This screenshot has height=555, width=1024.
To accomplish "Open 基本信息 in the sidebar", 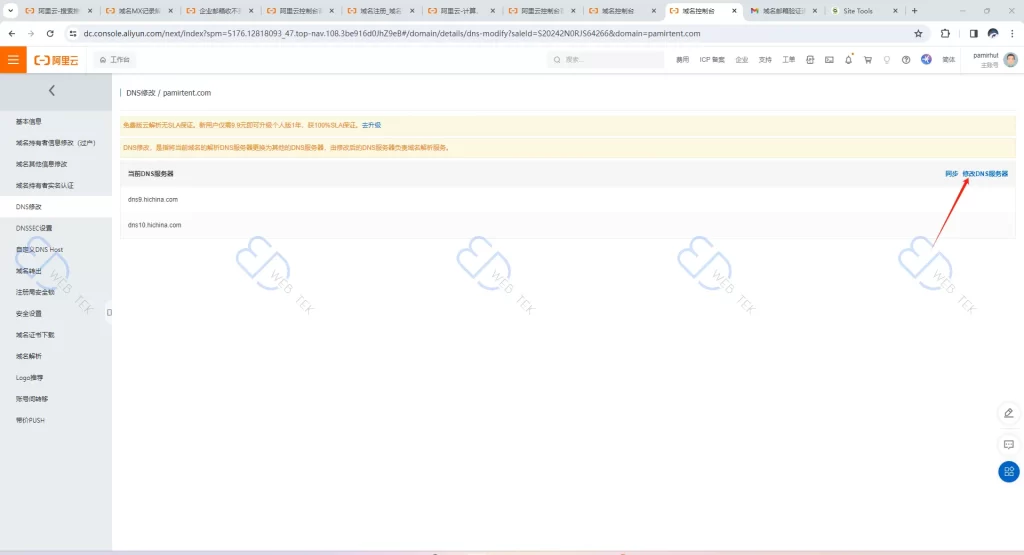I will point(29,121).
